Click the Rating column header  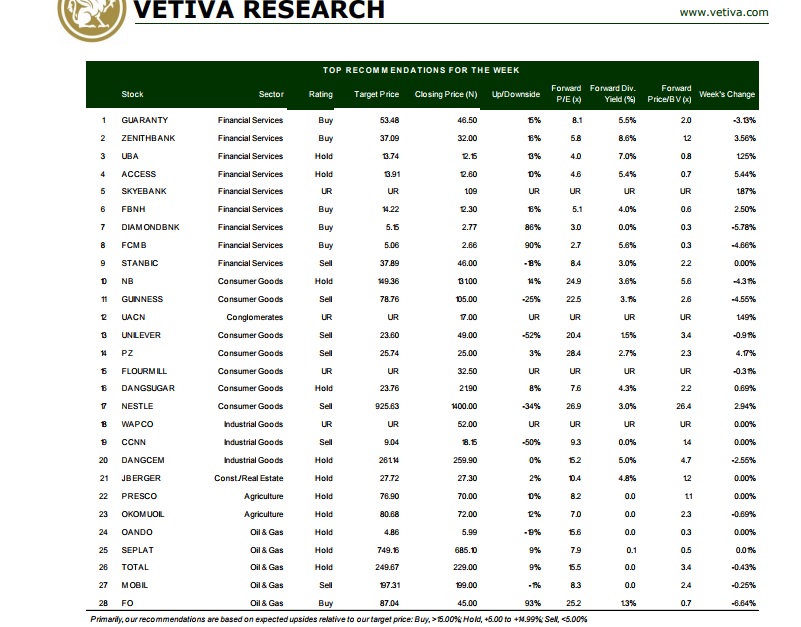click(320, 95)
